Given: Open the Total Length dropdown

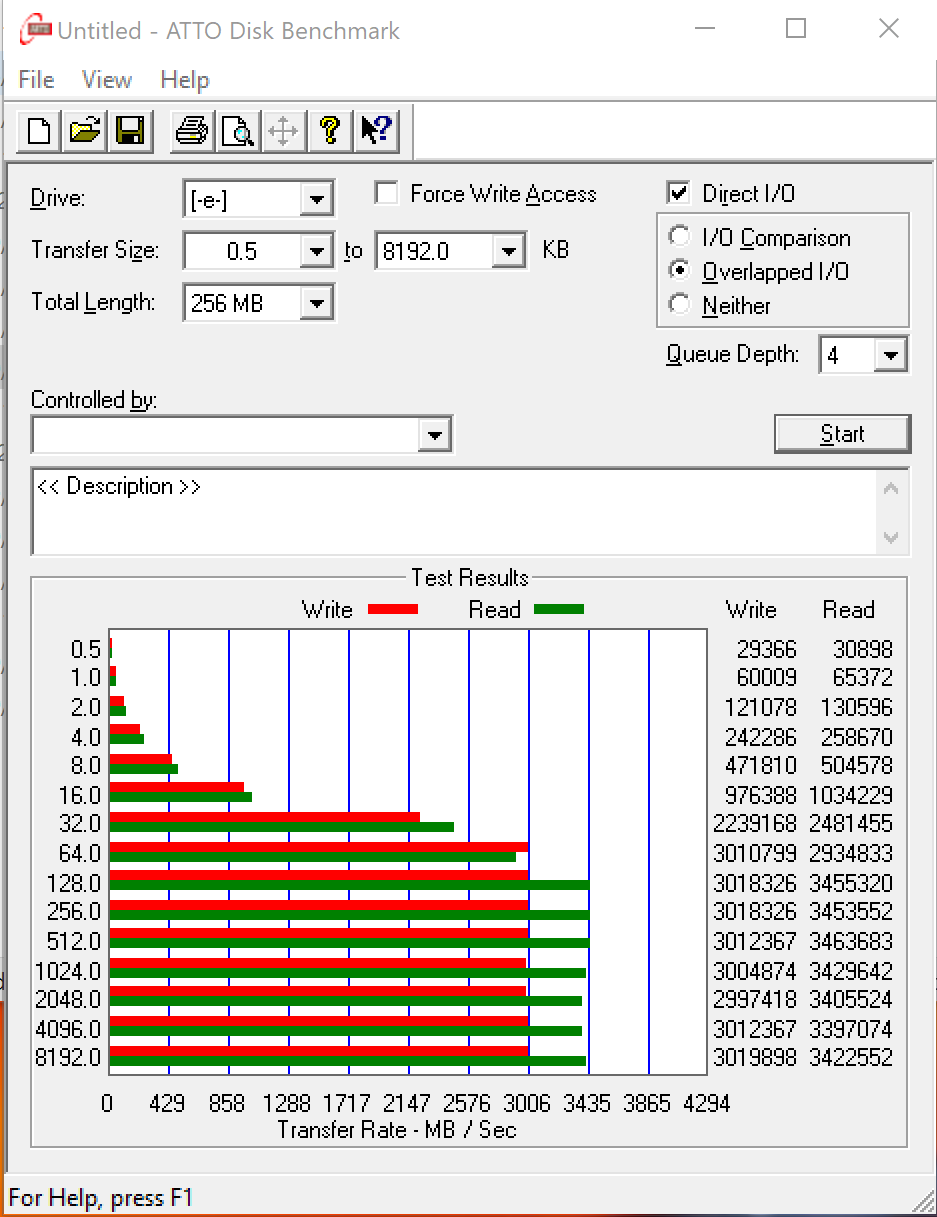Looking at the screenshot, I should (x=316, y=303).
